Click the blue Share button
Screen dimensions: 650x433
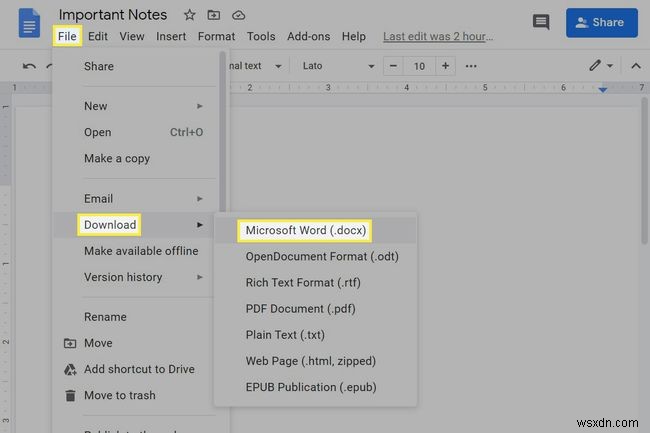601,22
